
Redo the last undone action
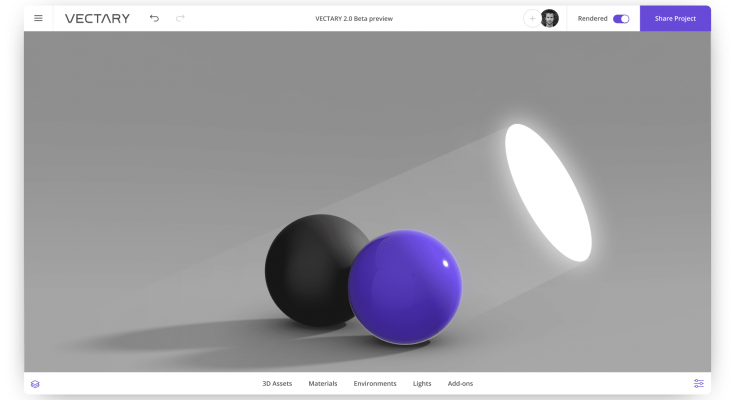coord(180,18)
